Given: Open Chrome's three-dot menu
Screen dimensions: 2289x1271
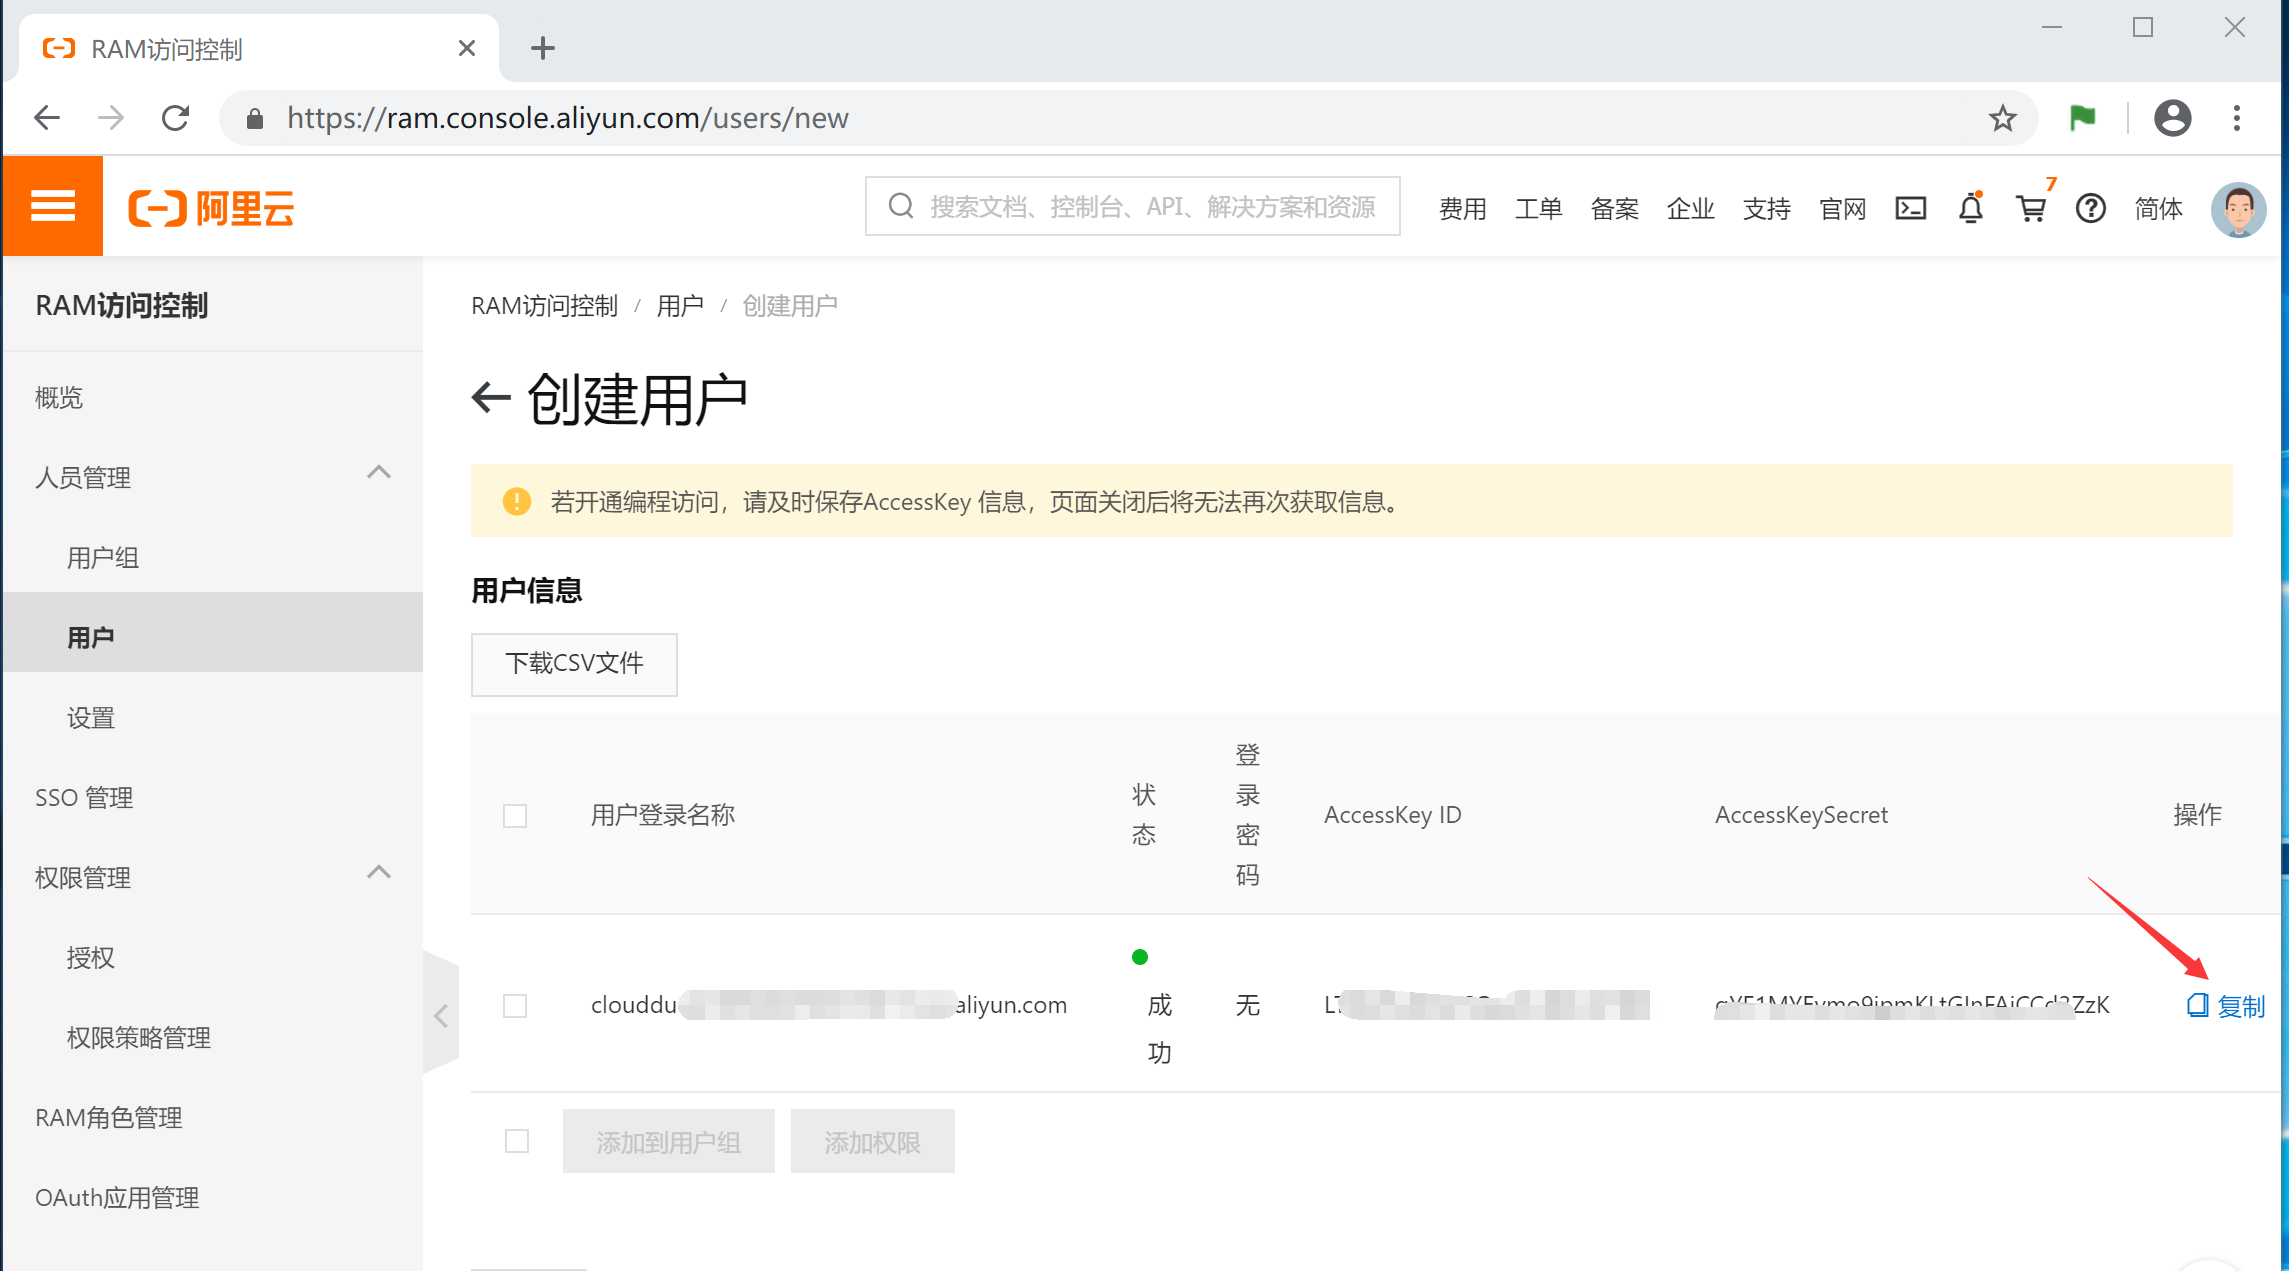Looking at the screenshot, I should tap(2237, 118).
